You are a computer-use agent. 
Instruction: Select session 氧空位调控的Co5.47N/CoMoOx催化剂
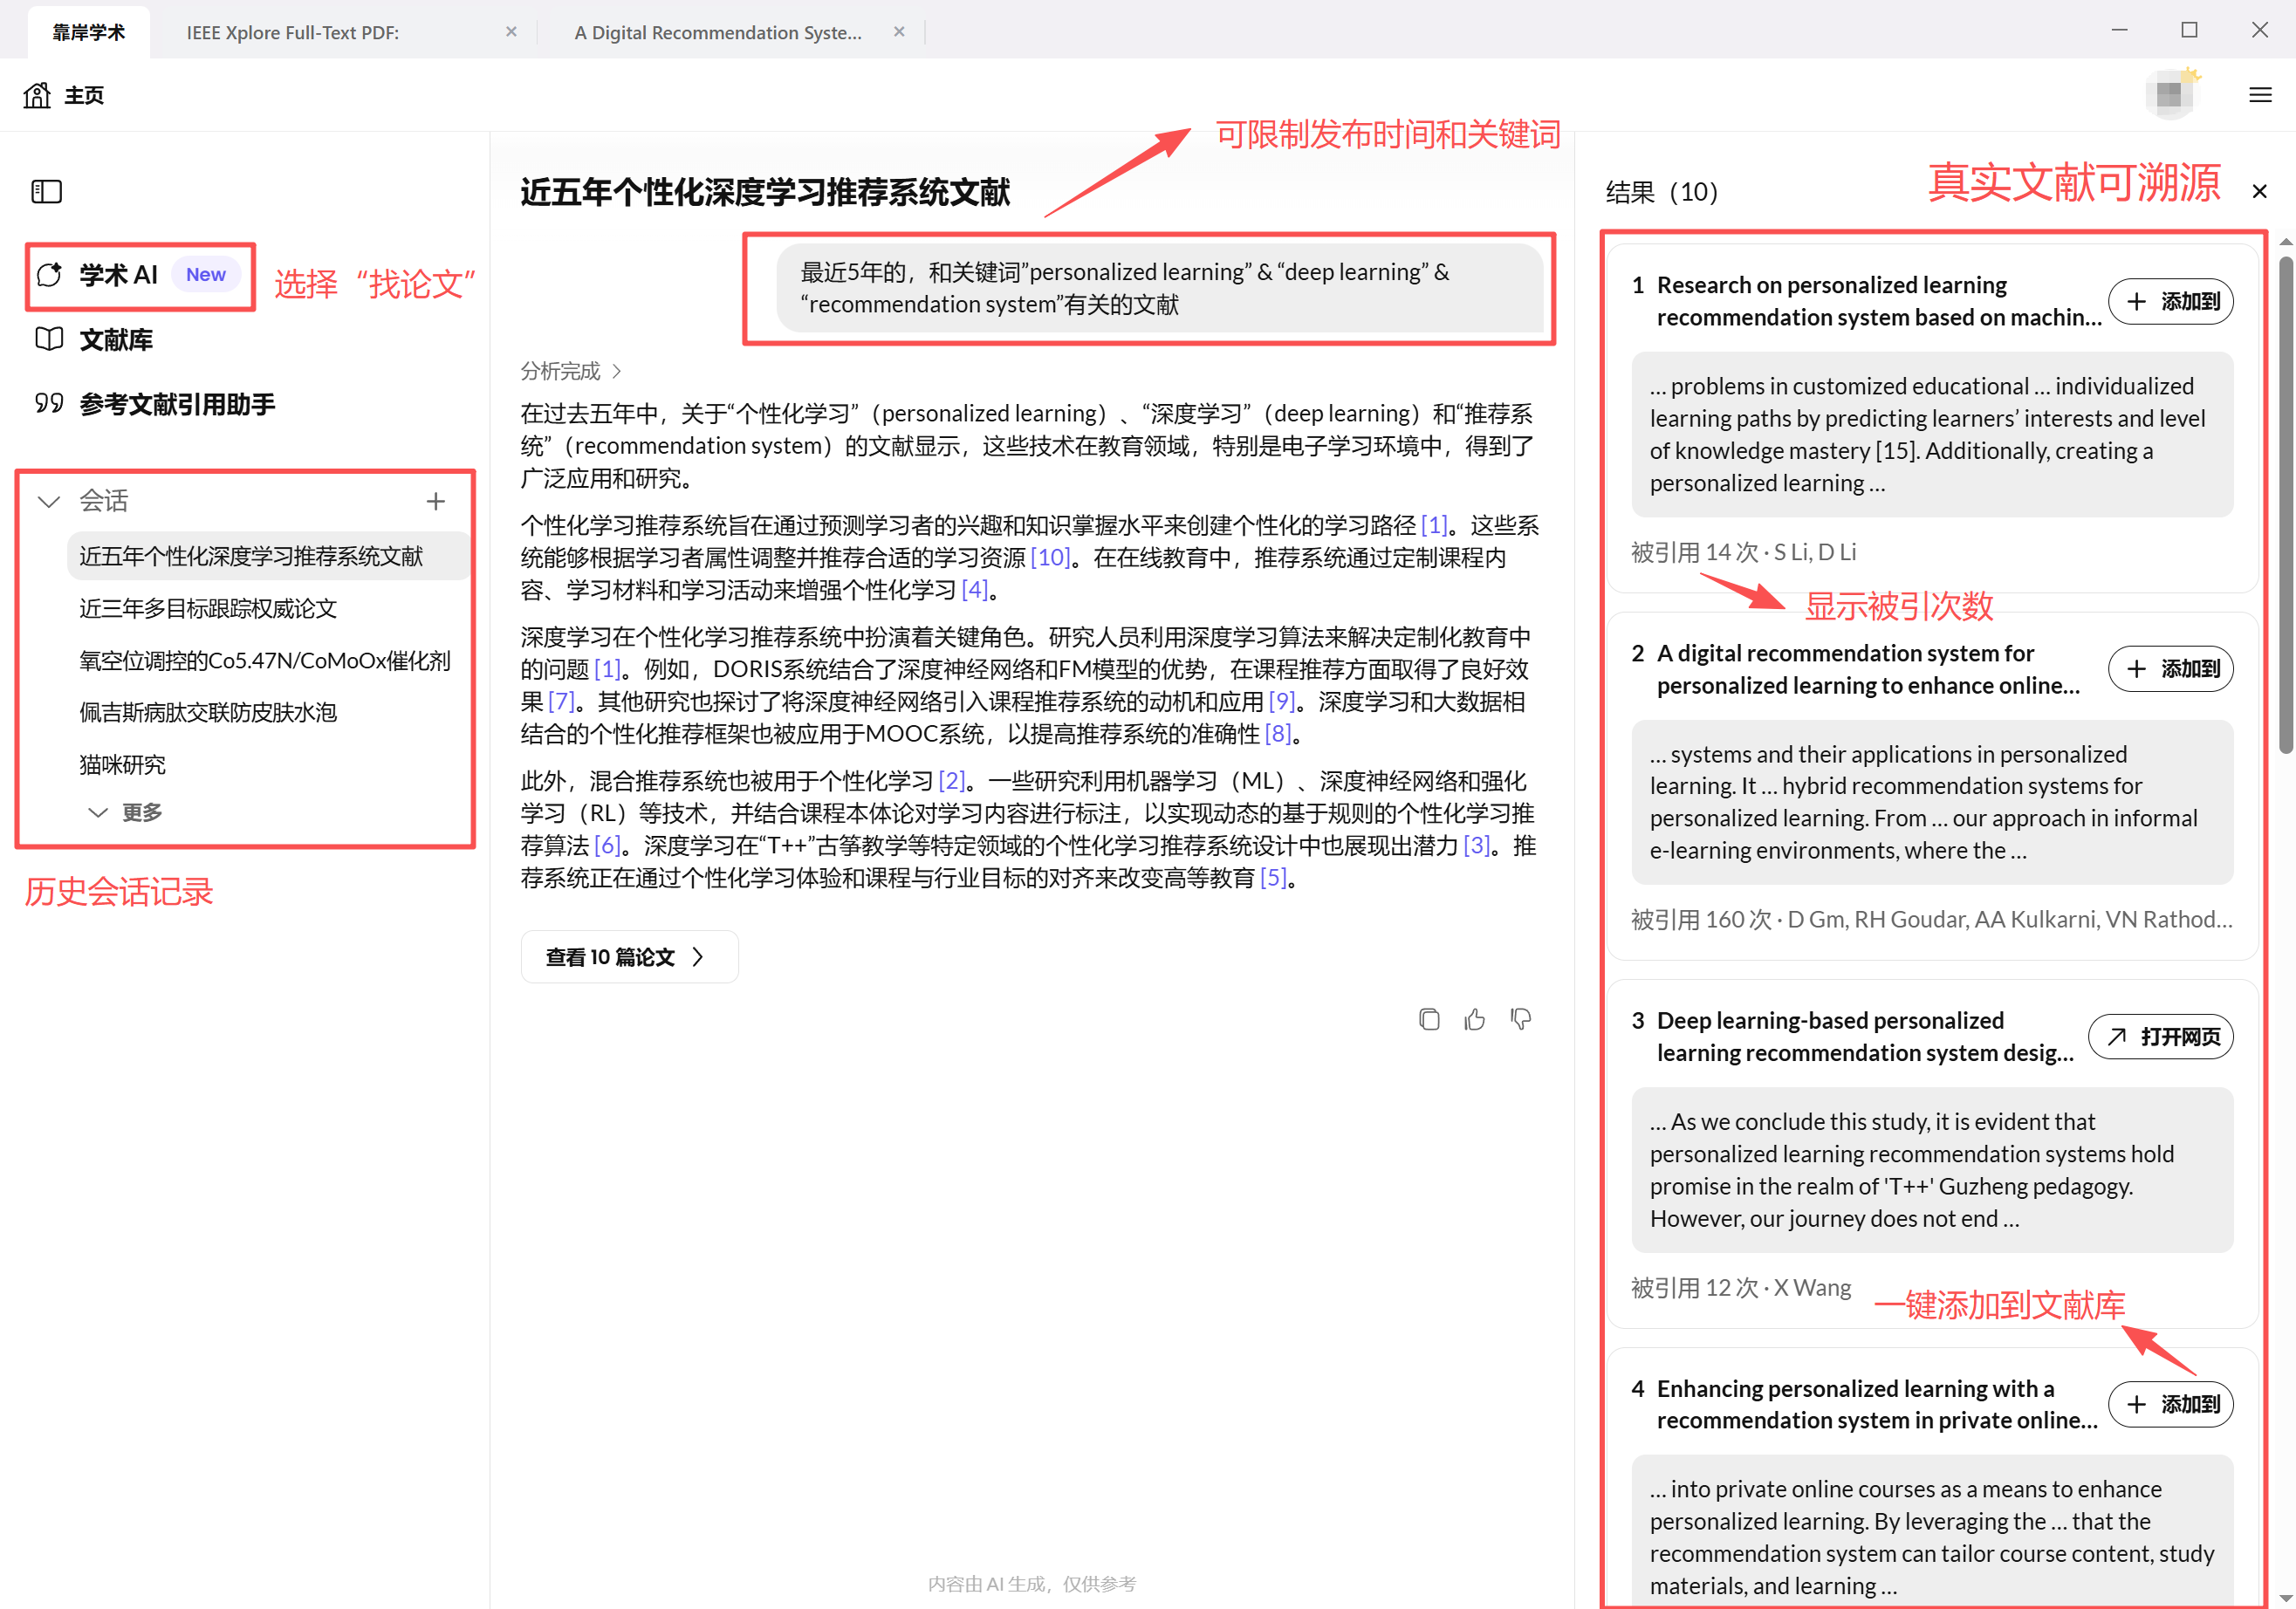[265, 660]
